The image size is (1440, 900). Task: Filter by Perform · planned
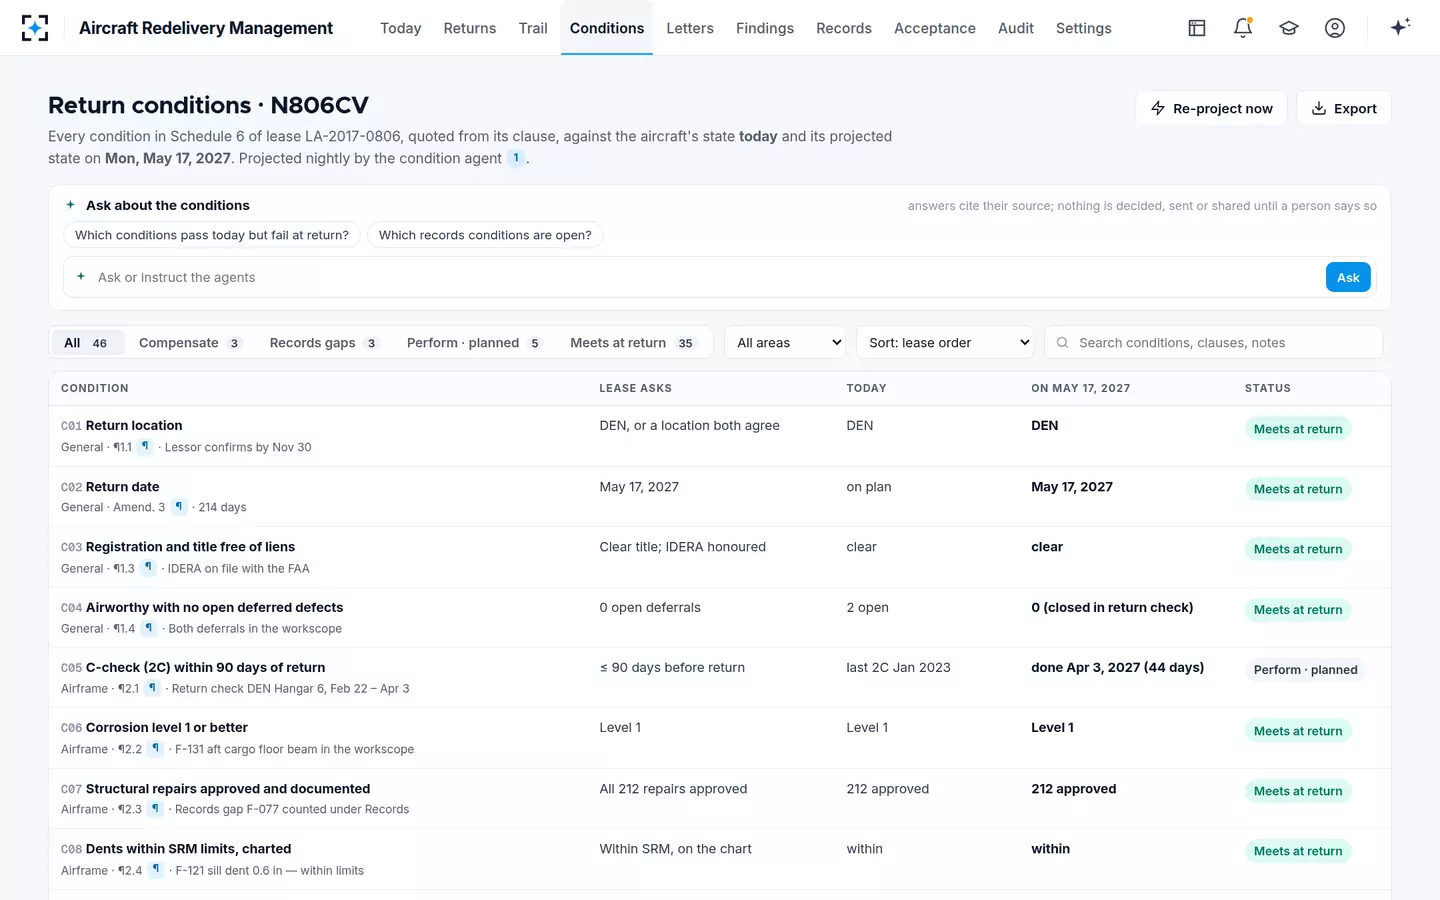pyautogui.click(x=474, y=342)
